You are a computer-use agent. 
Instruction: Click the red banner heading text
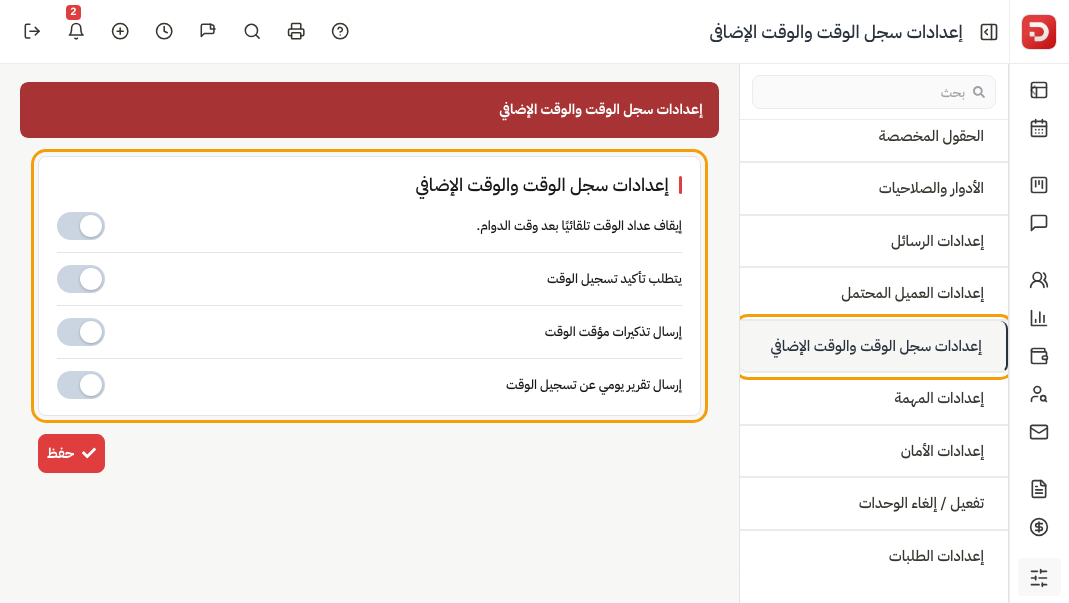(x=601, y=110)
